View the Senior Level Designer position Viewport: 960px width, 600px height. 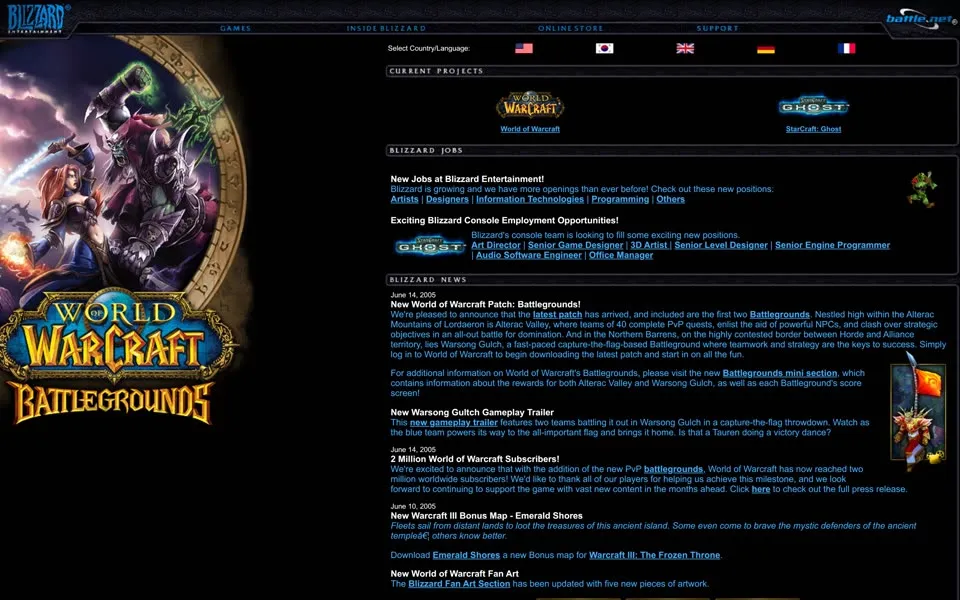click(x=721, y=246)
